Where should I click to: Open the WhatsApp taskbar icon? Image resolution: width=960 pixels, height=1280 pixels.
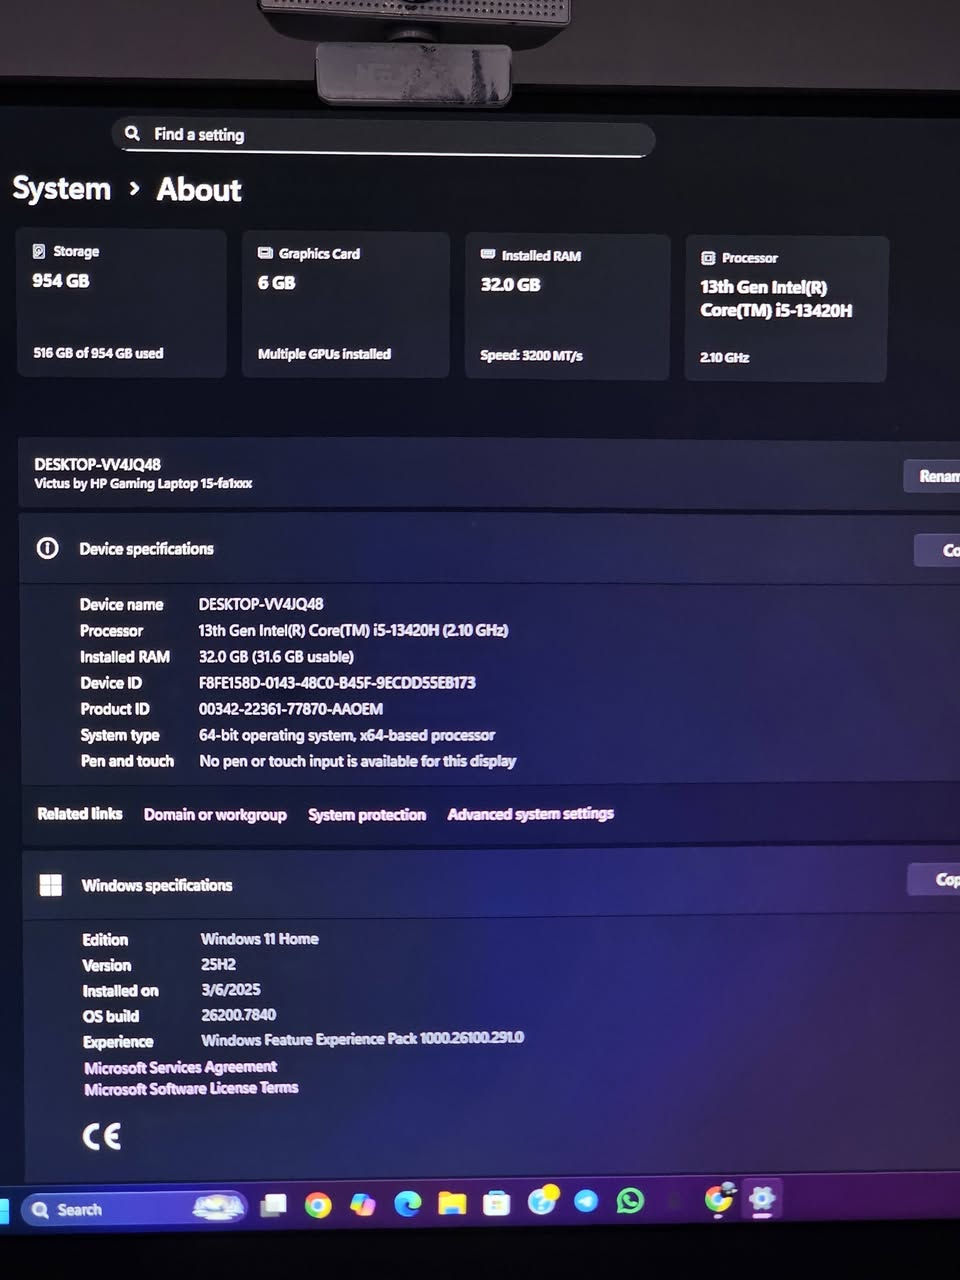coord(630,1200)
